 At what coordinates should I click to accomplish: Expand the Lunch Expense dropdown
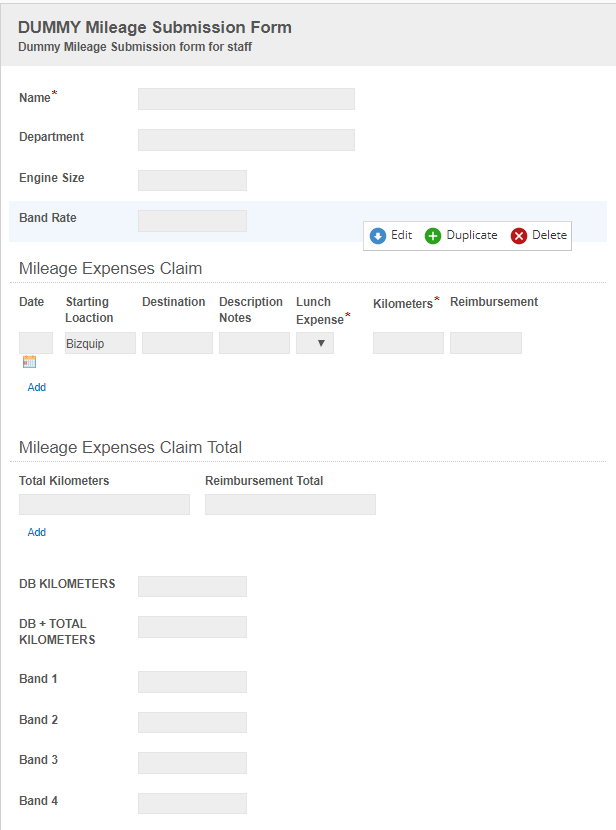coord(315,343)
